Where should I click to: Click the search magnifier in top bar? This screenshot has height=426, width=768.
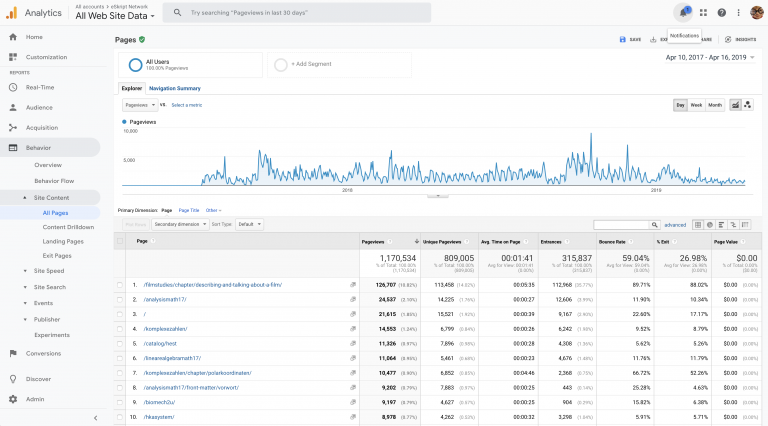tap(177, 13)
